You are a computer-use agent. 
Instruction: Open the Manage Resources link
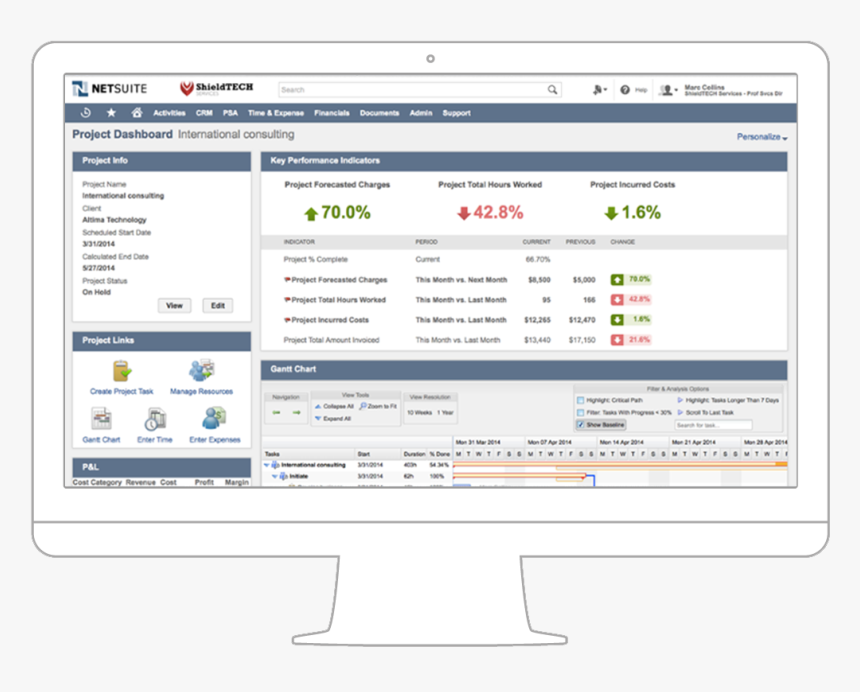[x=201, y=392]
